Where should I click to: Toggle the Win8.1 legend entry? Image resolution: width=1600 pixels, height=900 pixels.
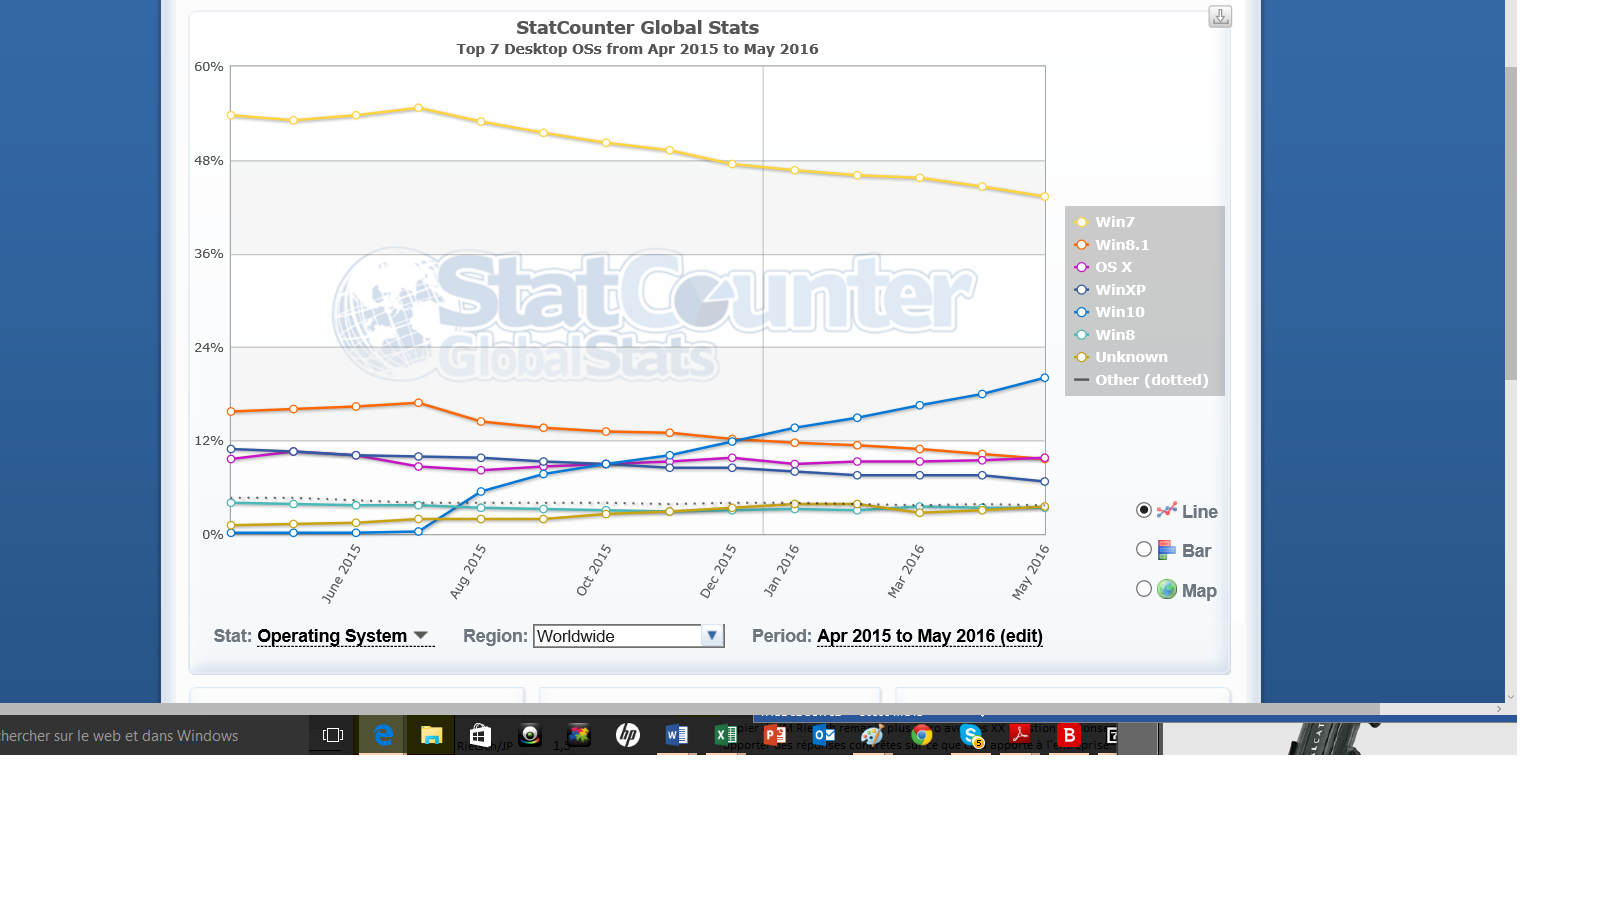[1112, 245]
